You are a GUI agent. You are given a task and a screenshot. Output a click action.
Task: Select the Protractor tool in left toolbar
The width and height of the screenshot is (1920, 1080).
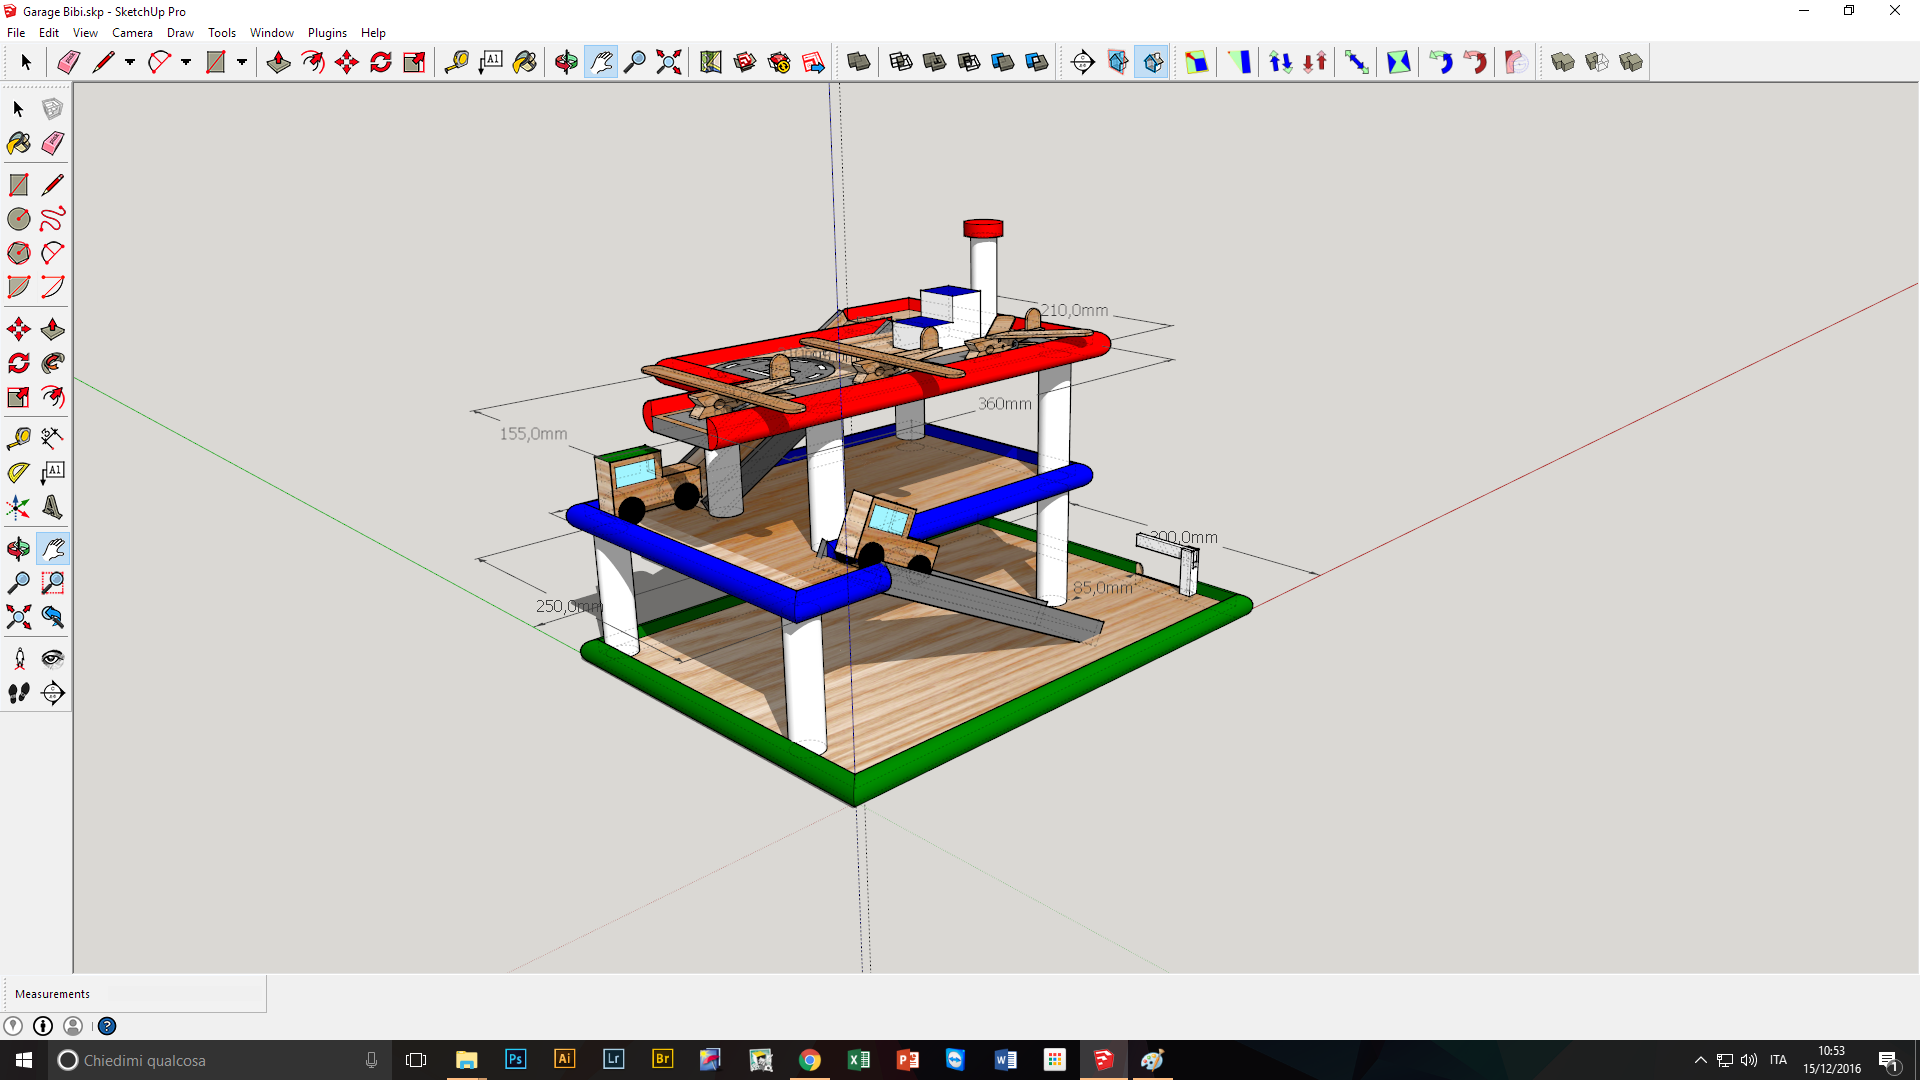19,472
